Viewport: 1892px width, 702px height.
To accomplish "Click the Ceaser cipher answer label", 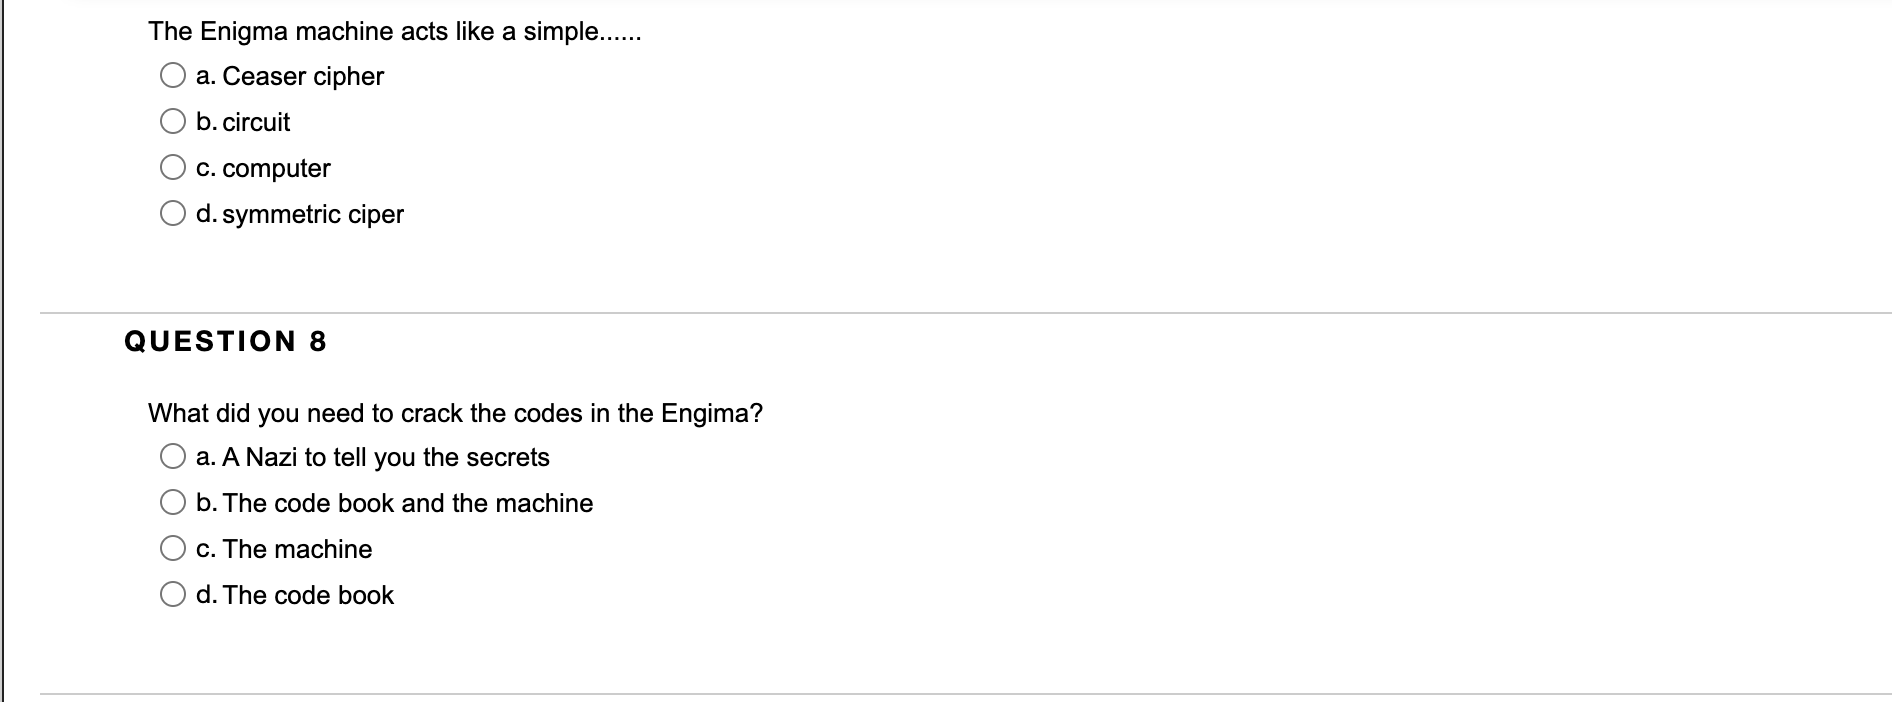I will click(x=290, y=75).
